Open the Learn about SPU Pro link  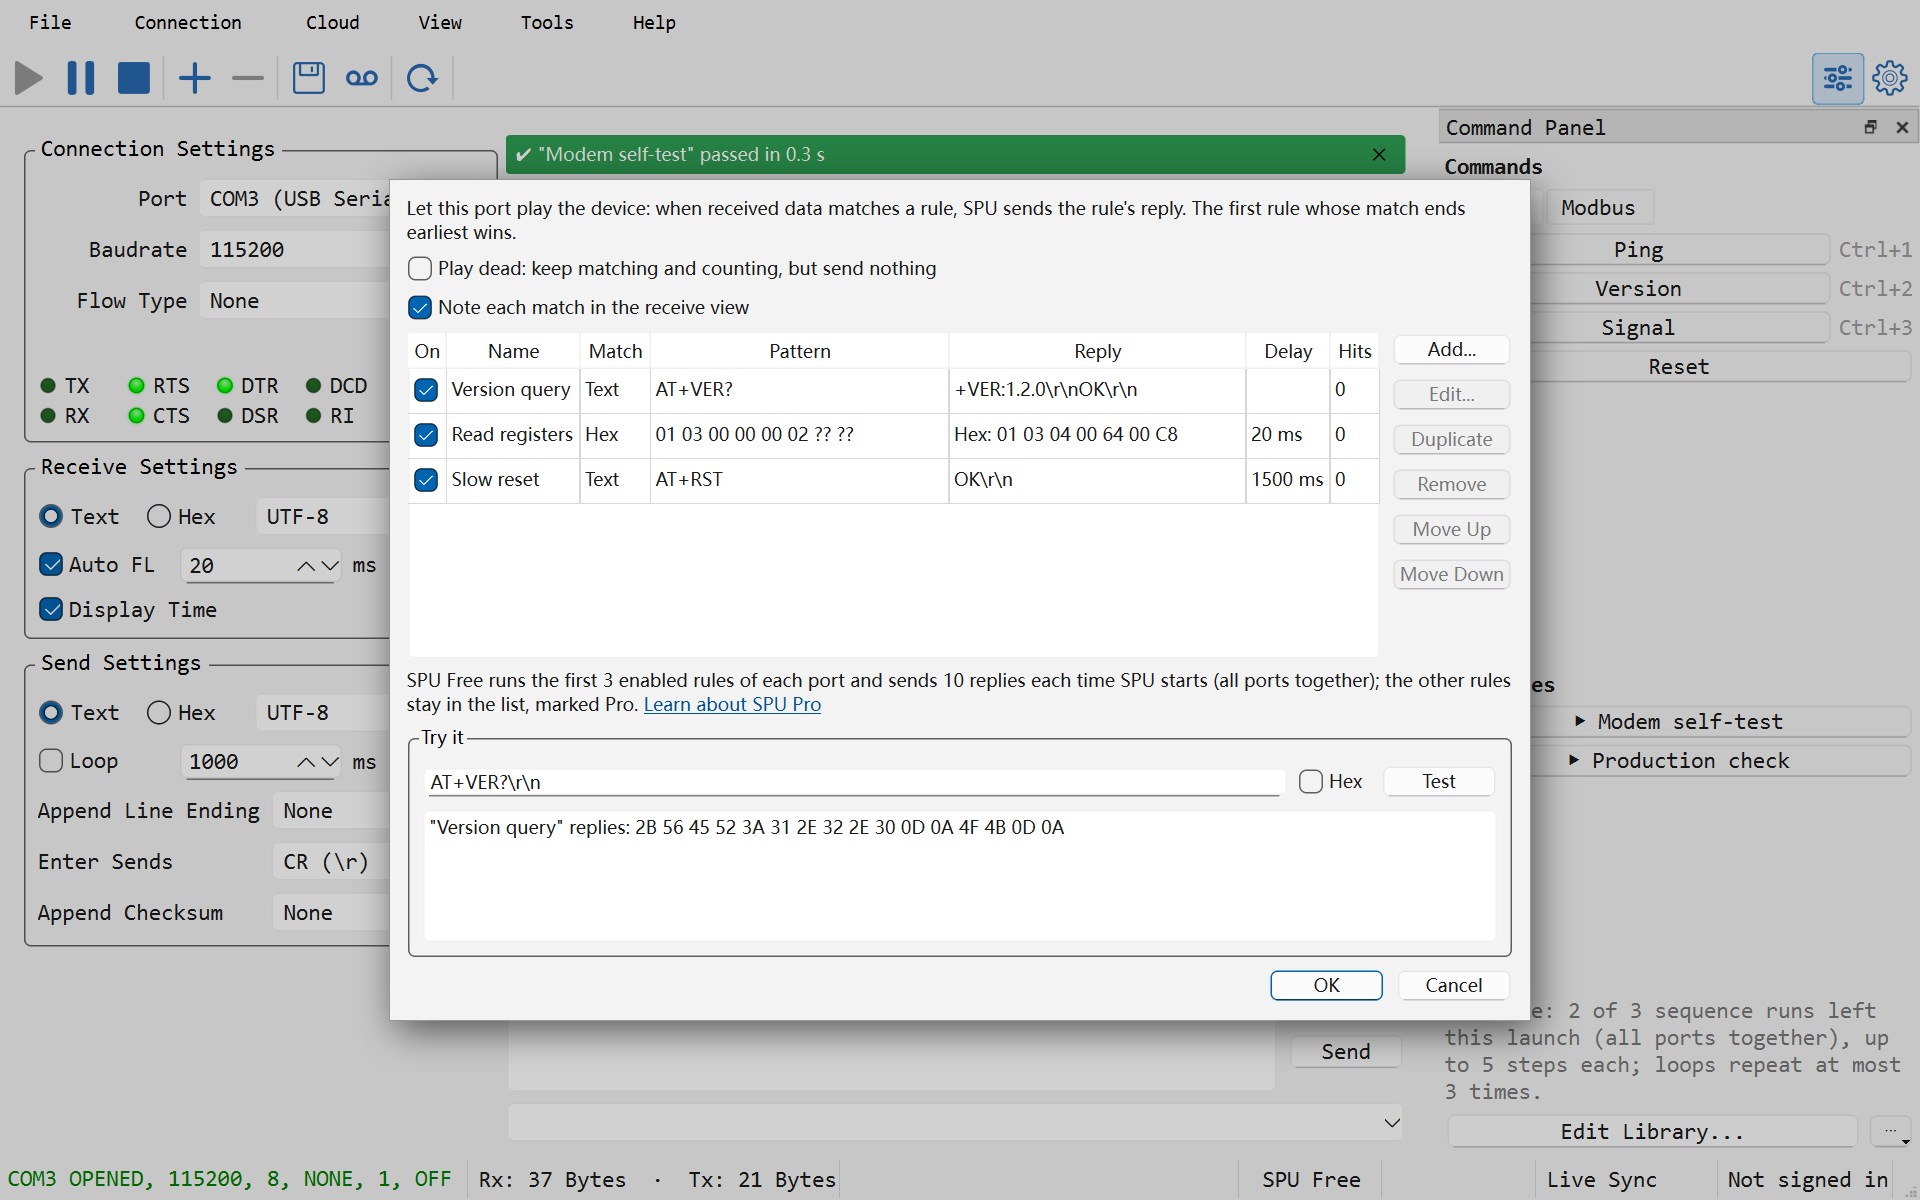pos(732,705)
